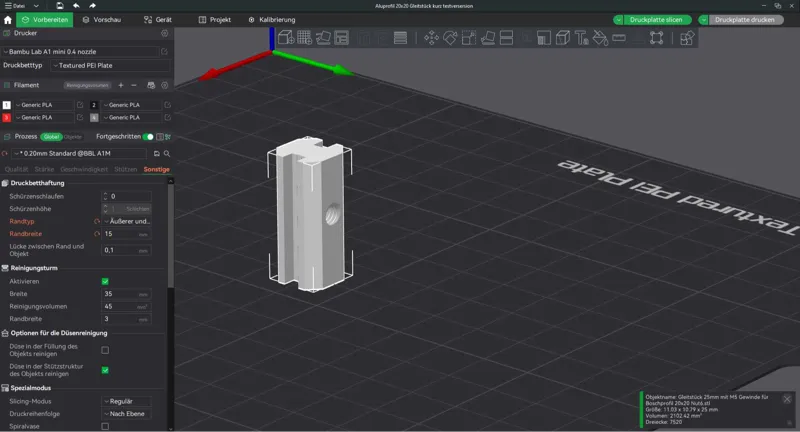Open filament 1 Generic PLA dropdown
The width and height of the screenshot is (800, 432).
click(43, 105)
